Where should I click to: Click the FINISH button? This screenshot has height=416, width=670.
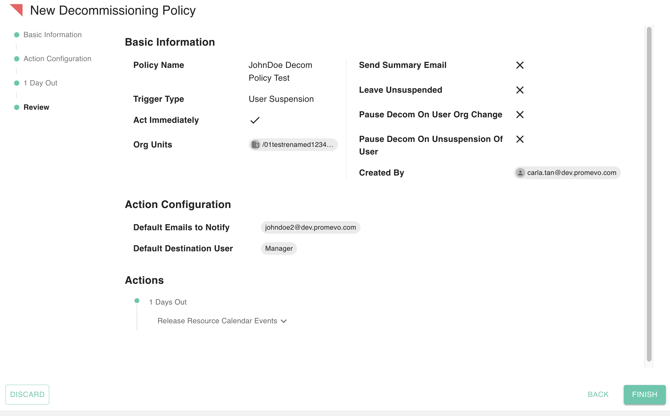coord(644,394)
